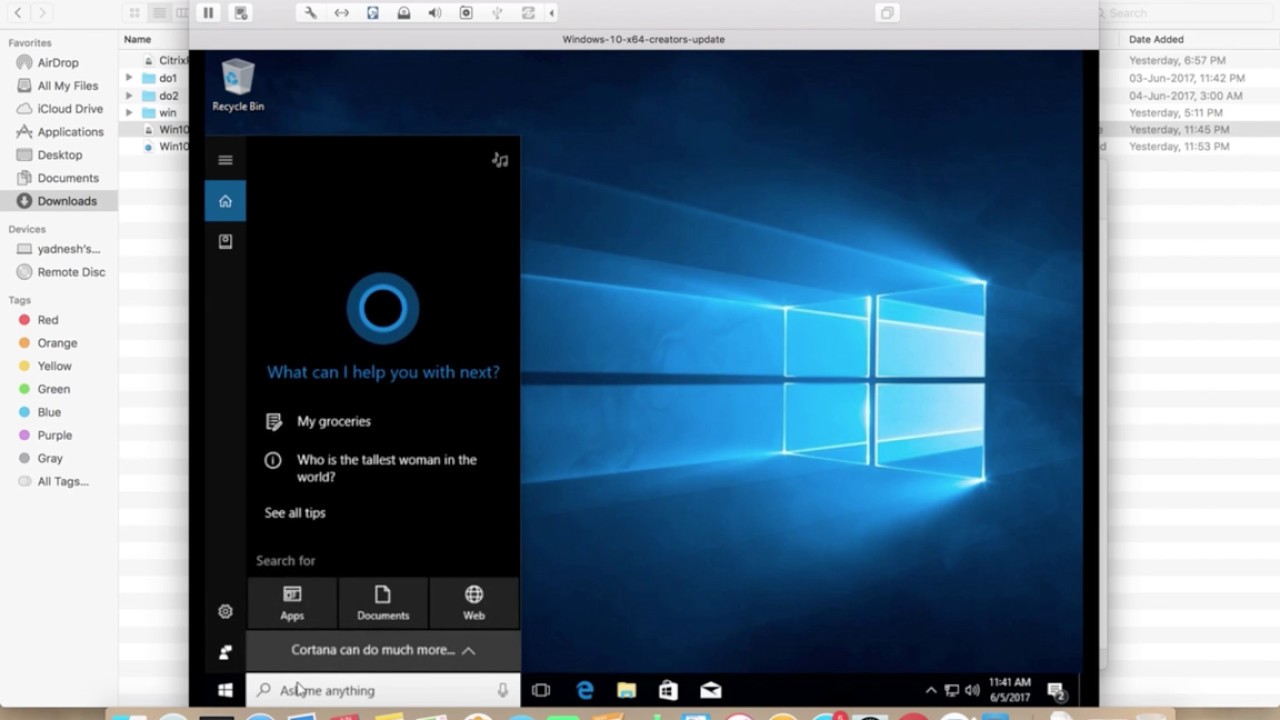Click the taskbar clock showing 11:41 AM
The height and width of the screenshot is (720, 1280).
point(1009,690)
